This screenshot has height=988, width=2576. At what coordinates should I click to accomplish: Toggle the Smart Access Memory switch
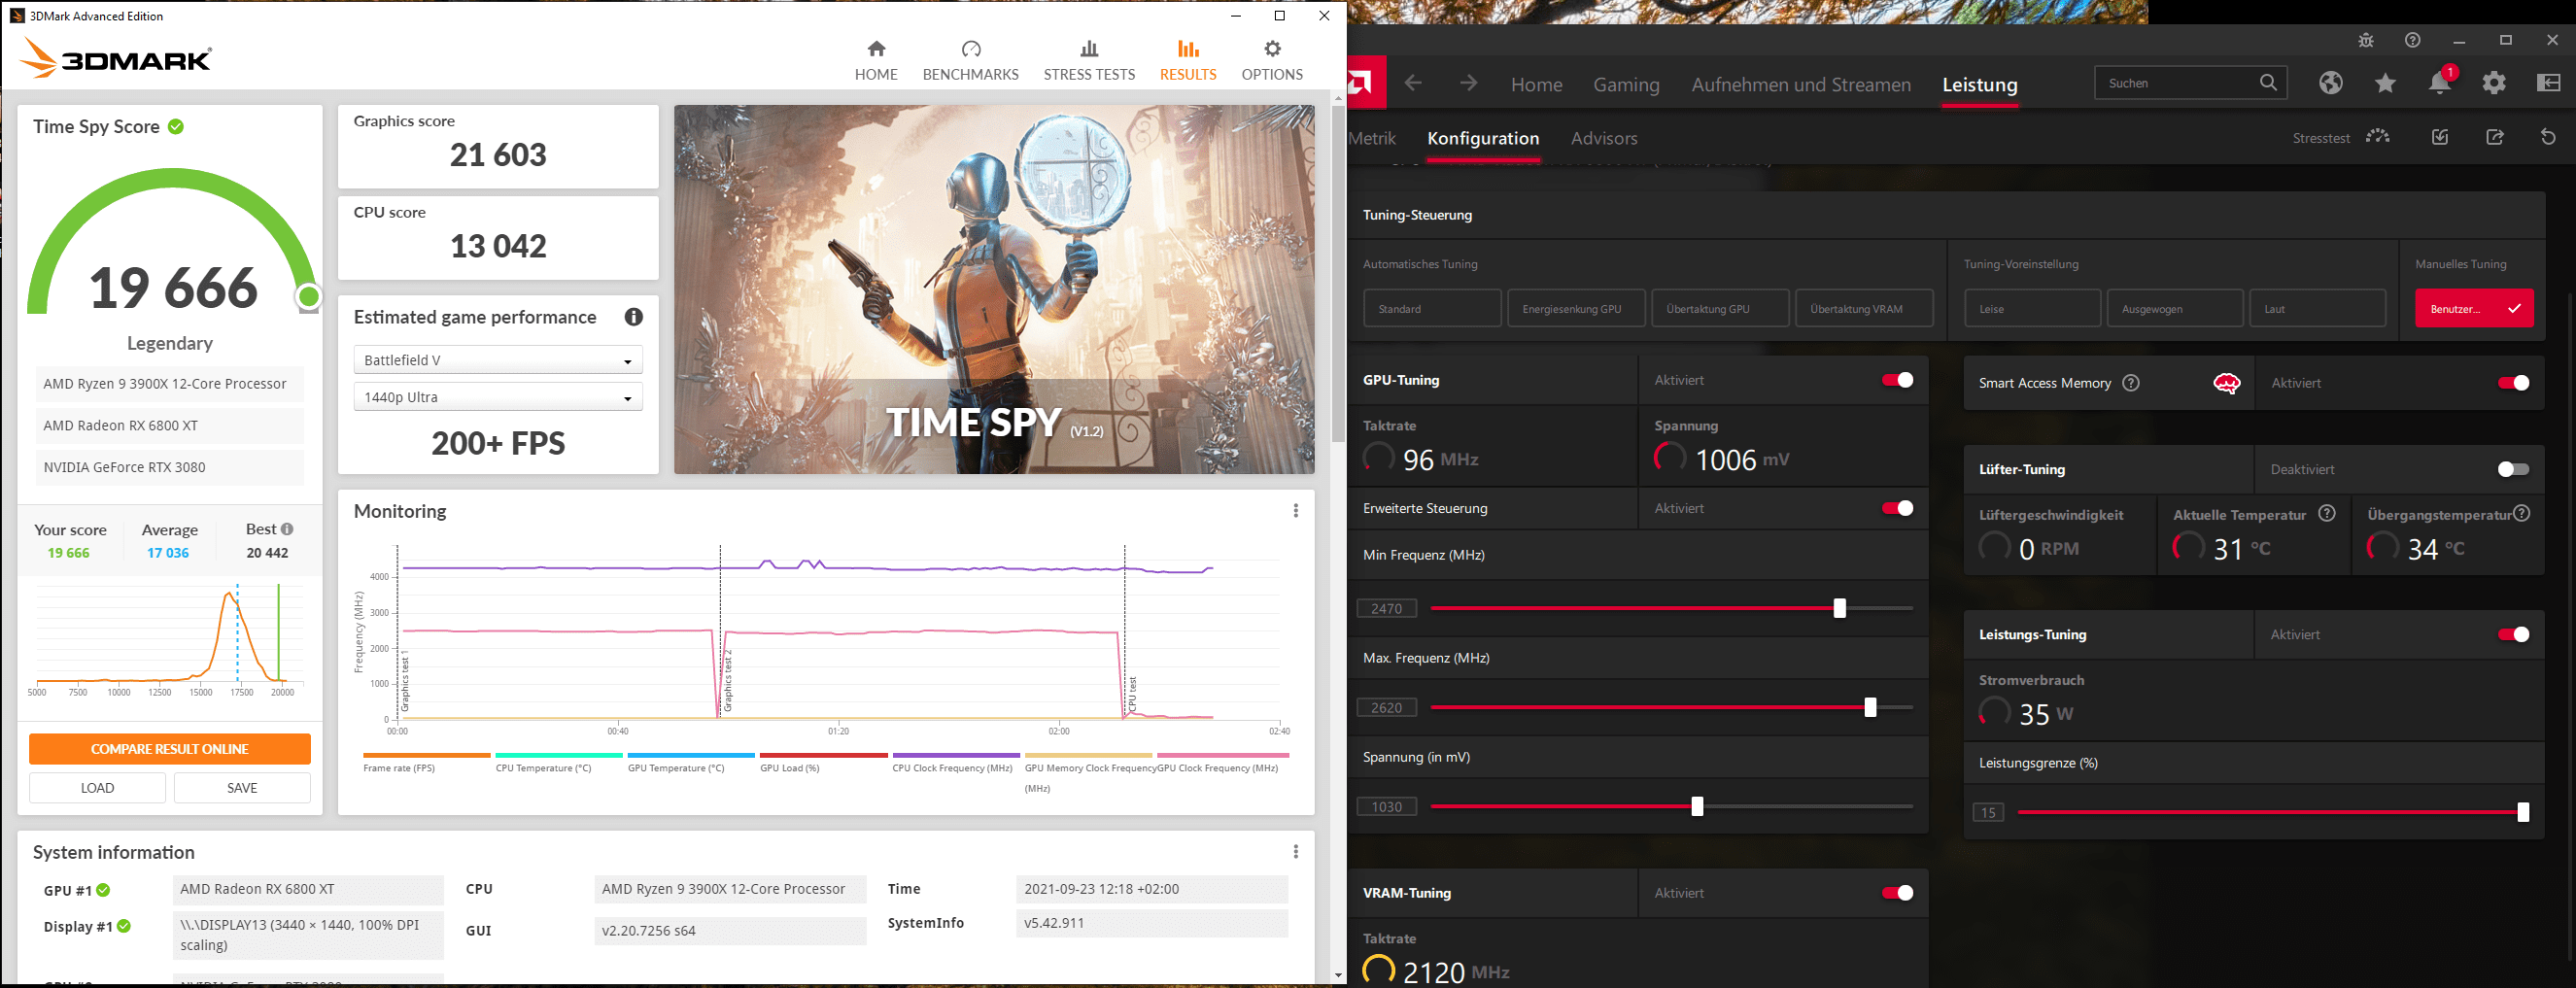(2513, 383)
